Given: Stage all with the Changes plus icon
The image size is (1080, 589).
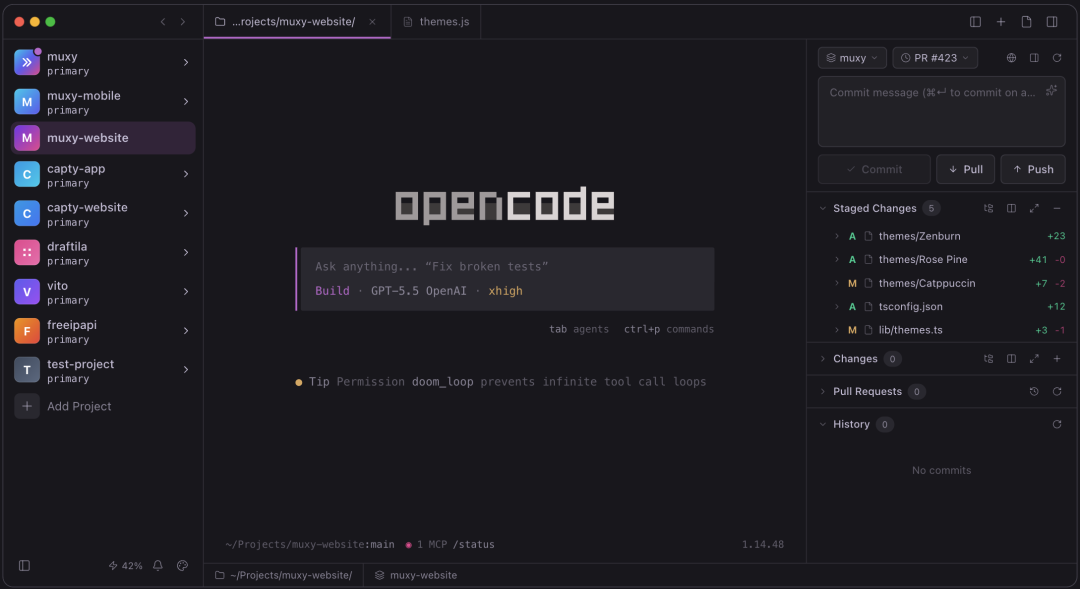Looking at the screenshot, I should (x=1057, y=359).
